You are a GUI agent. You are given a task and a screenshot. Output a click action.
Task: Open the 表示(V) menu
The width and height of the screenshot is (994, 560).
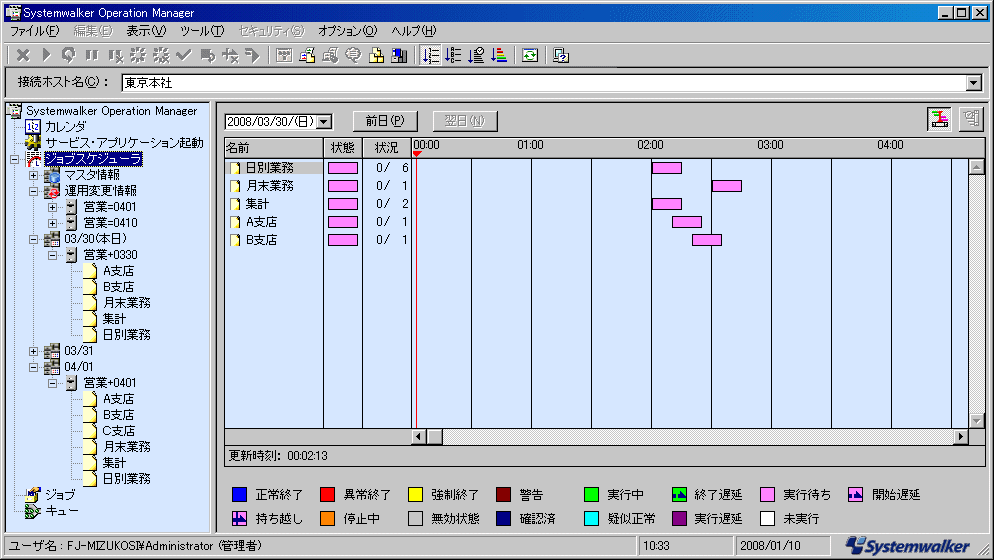coord(146,30)
